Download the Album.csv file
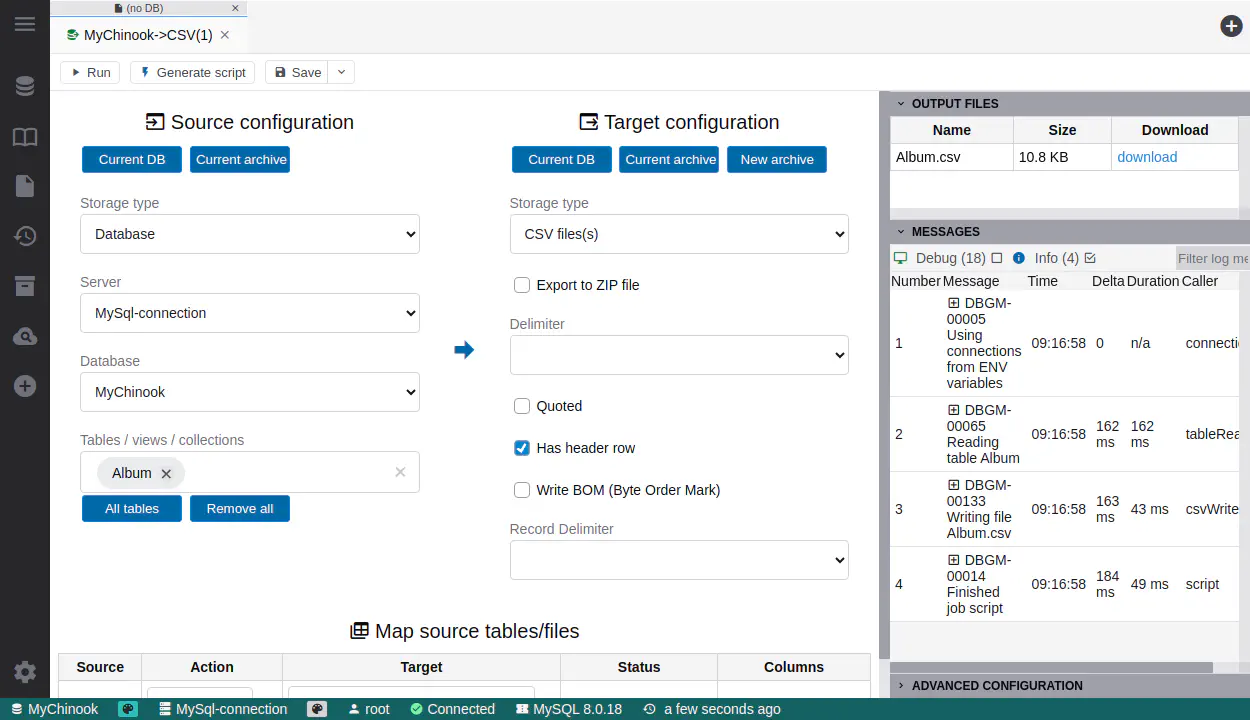Viewport: 1250px width, 720px height. pyautogui.click(x=1146, y=157)
